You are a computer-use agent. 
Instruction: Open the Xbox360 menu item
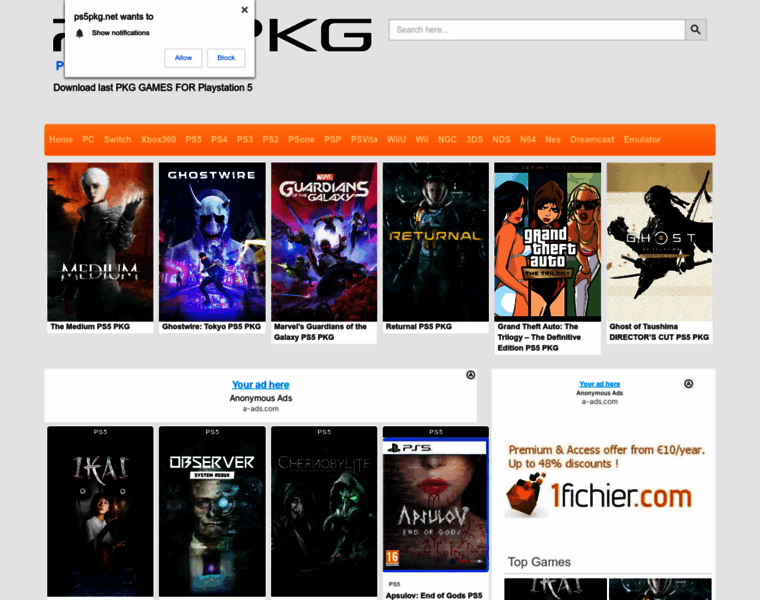click(158, 140)
